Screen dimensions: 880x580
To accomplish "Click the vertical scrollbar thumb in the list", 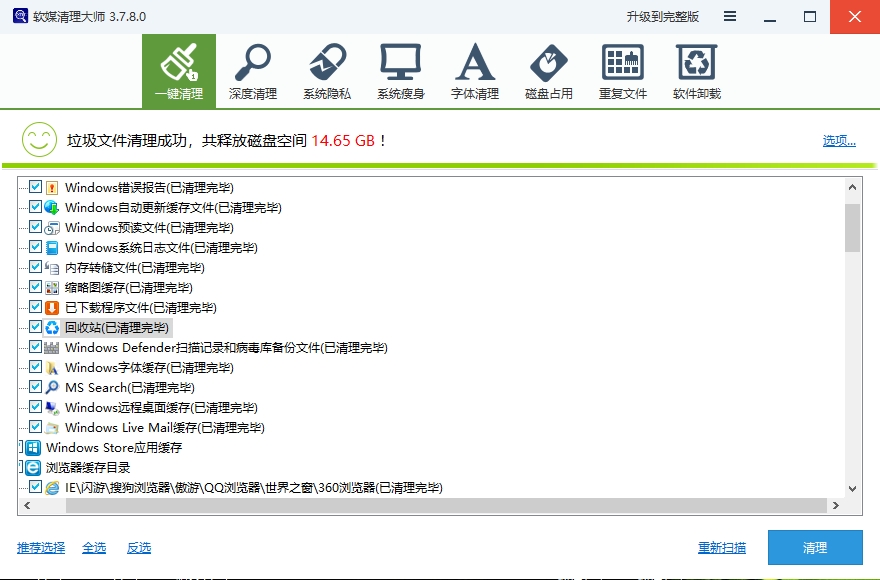I will pos(852,227).
